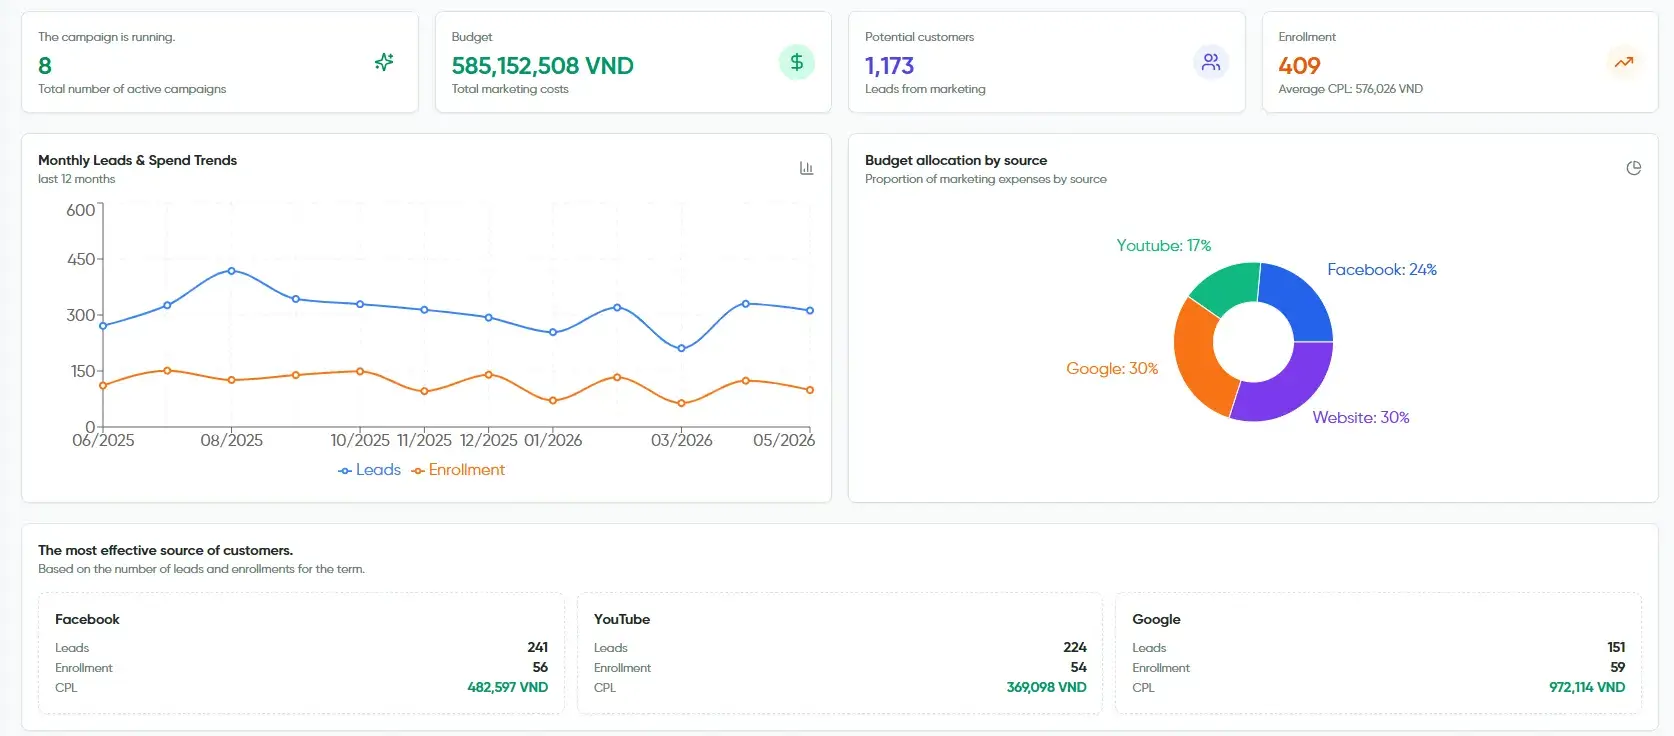Click the Leads peak point at 08/2025

click(231, 271)
